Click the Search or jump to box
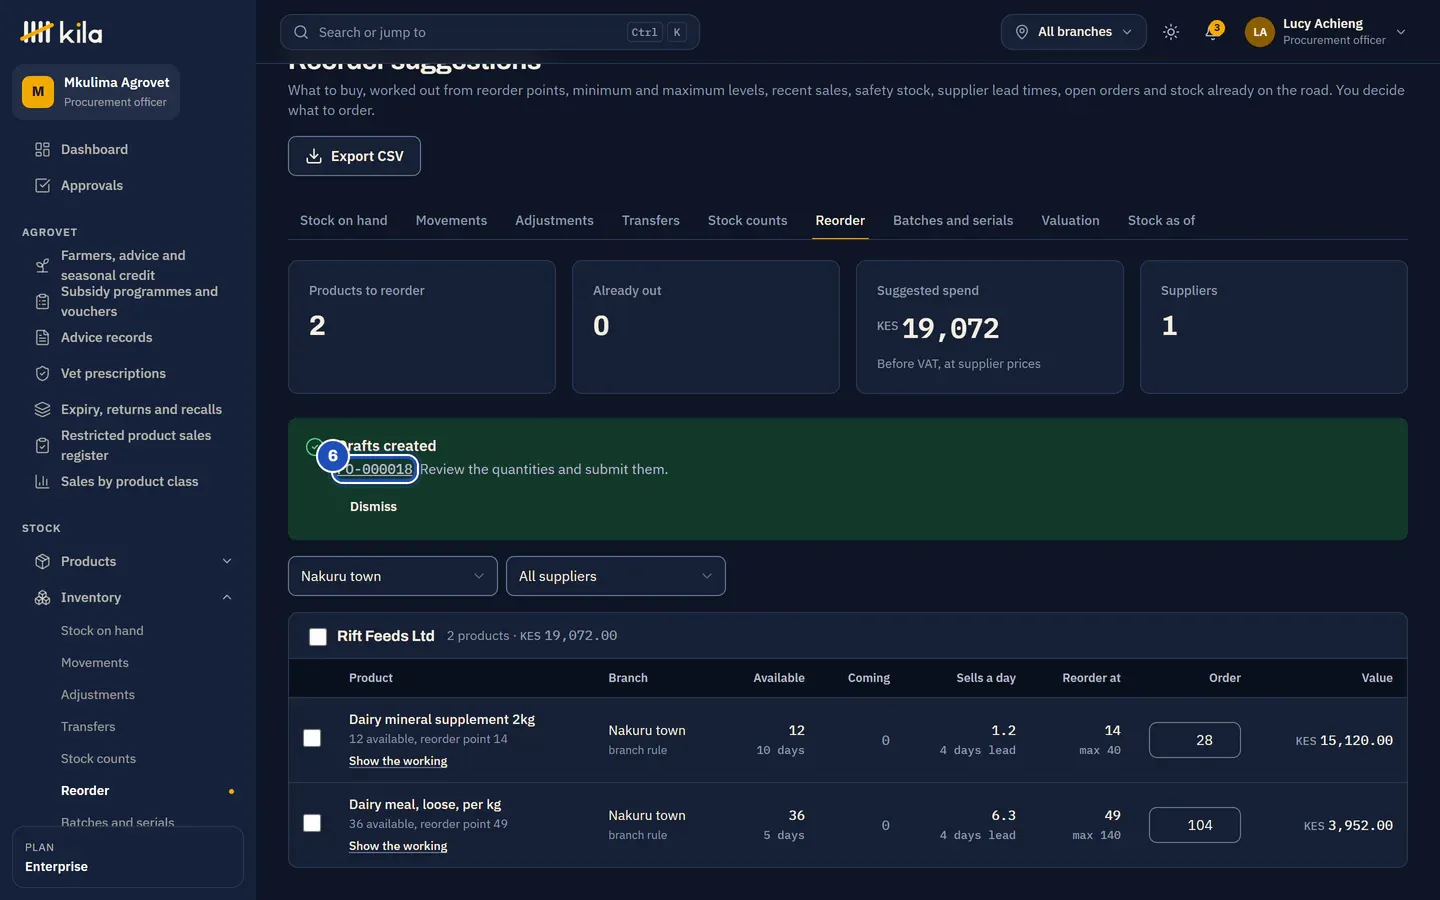1440x900 pixels. coord(490,32)
